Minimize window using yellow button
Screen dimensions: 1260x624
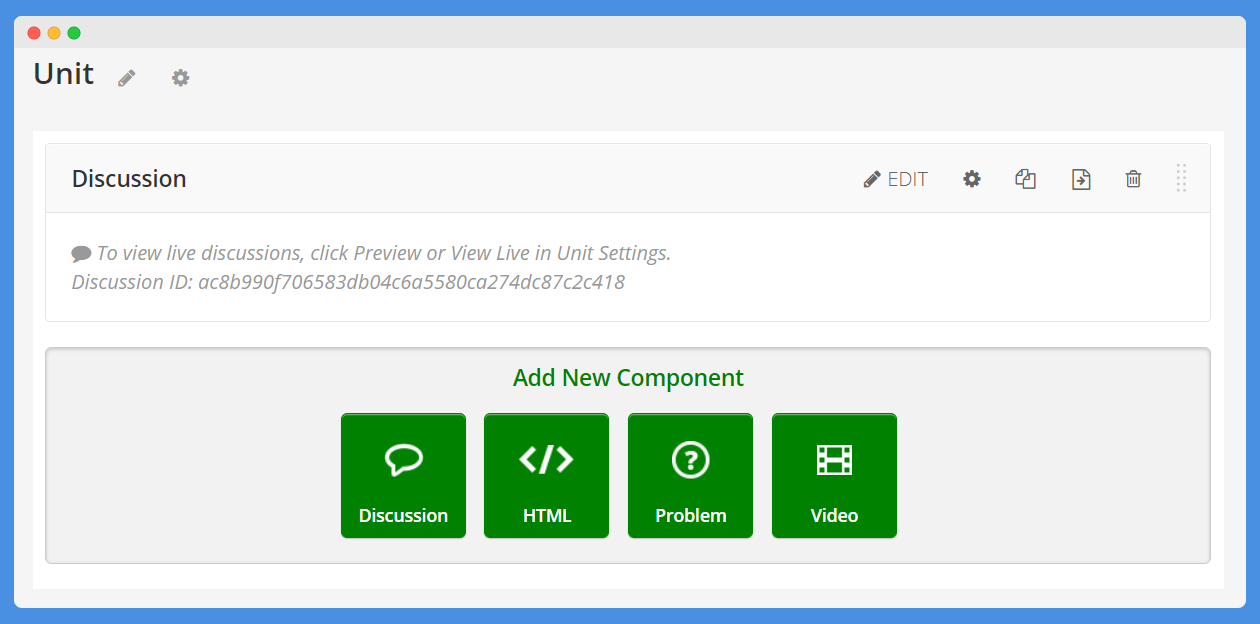54,33
